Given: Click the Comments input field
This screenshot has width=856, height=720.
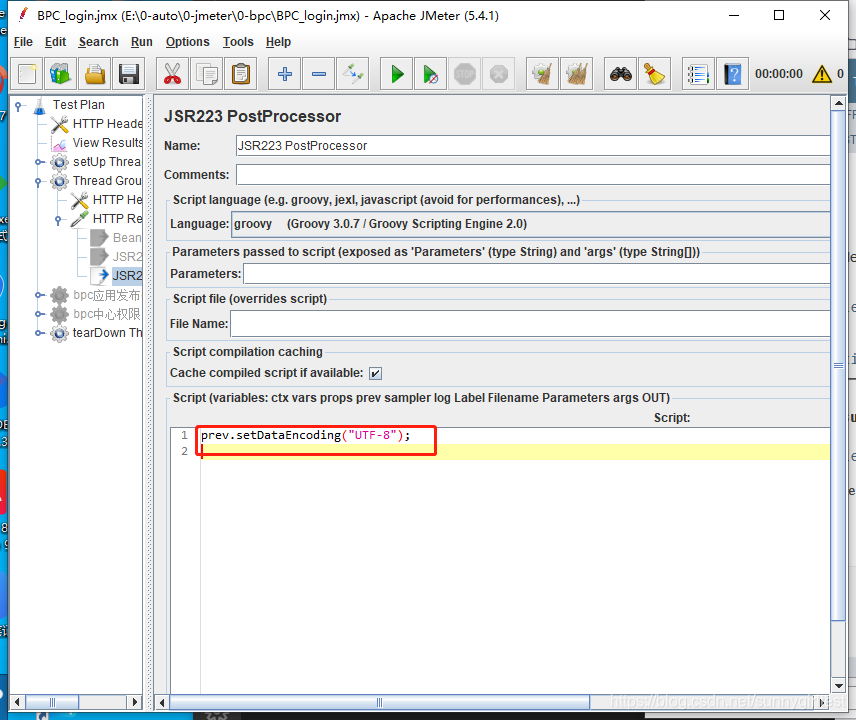Looking at the screenshot, I should [x=533, y=175].
